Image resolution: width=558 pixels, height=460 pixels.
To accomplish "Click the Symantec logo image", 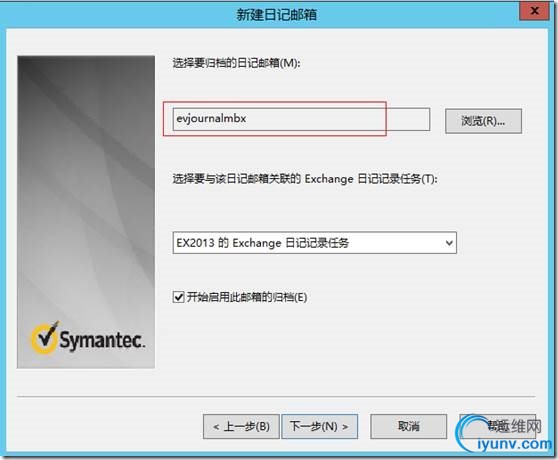I will tap(88, 338).
